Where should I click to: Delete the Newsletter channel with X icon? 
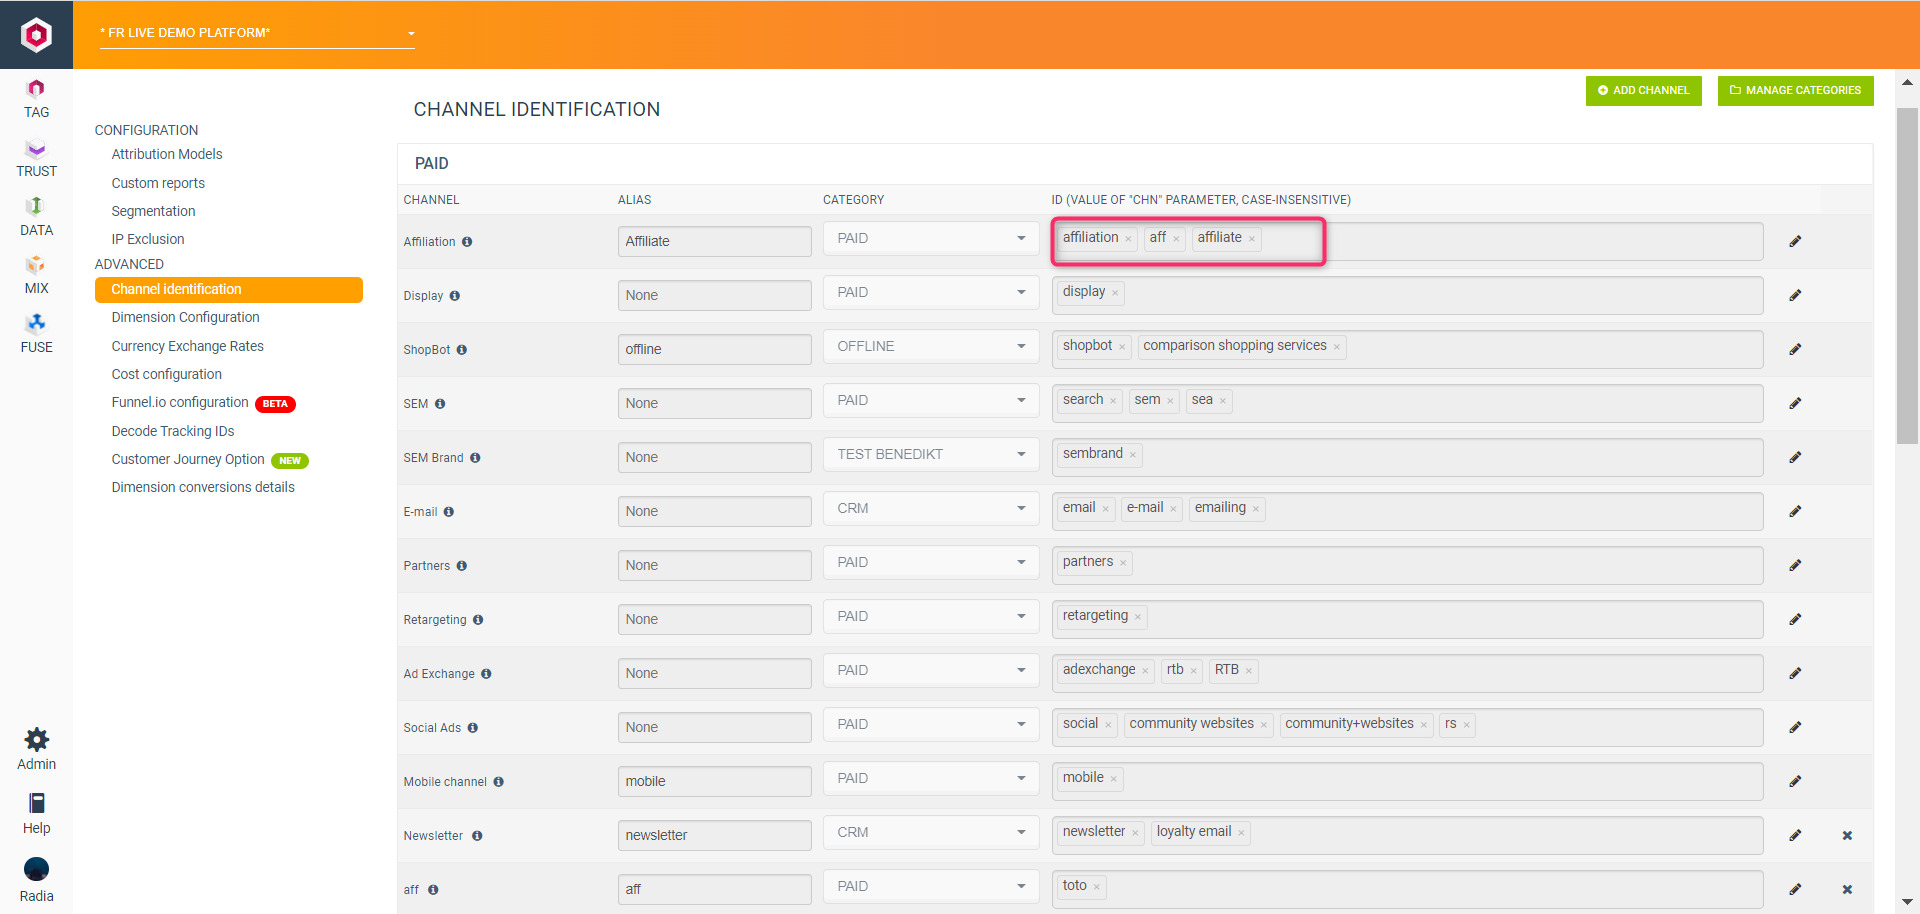(1847, 836)
